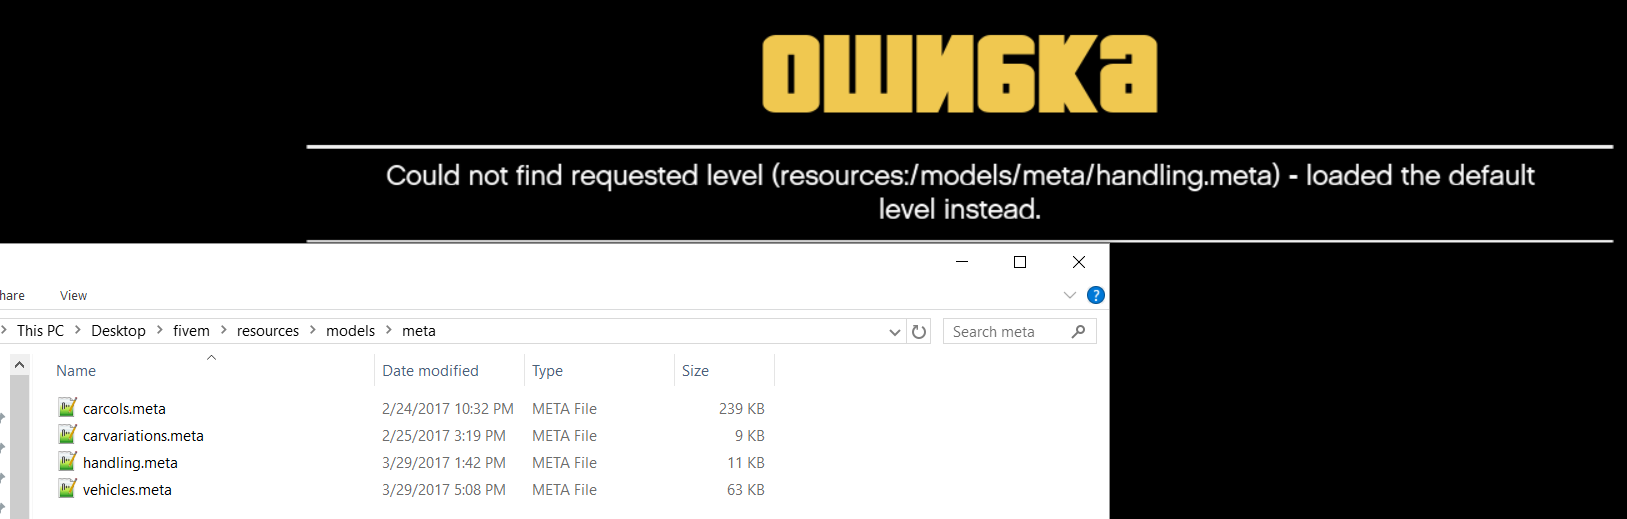Click the 63 KB size value
This screenshot has height=519, width=1627.
[746, 489]
